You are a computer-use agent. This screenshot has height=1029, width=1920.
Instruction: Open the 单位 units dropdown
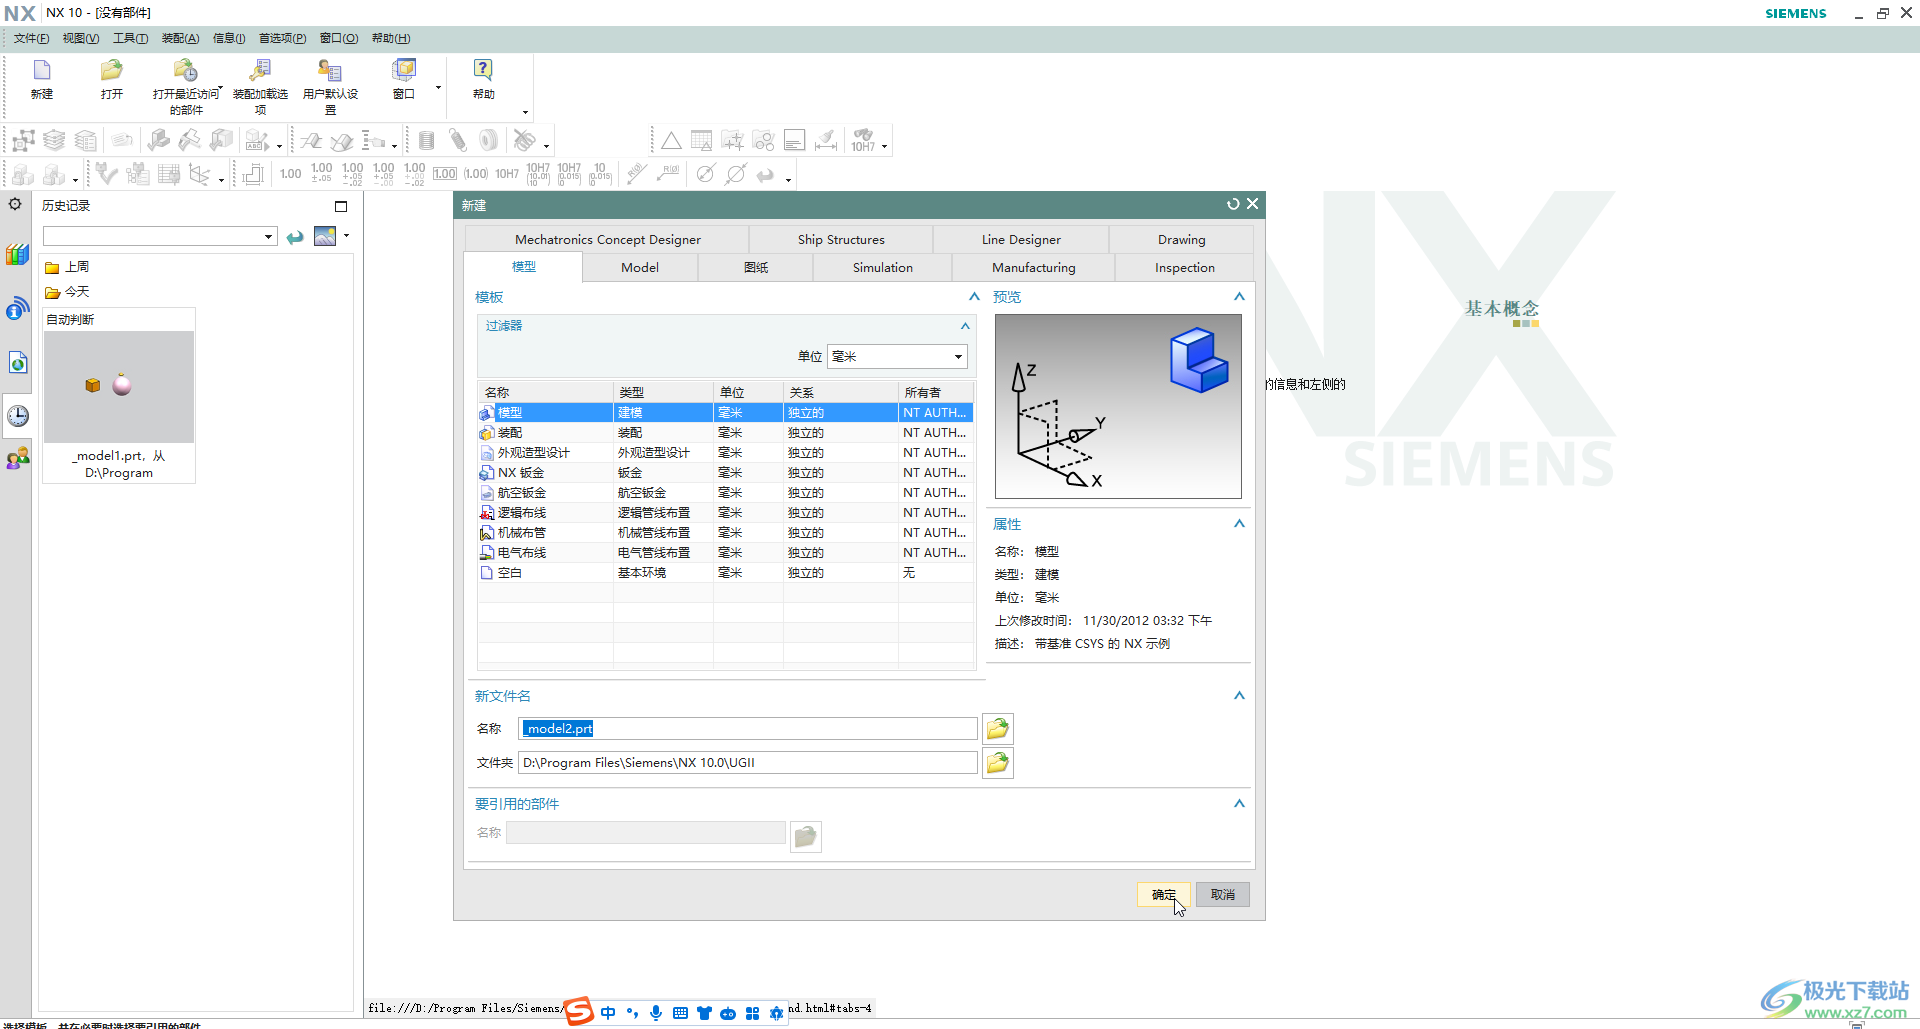click(958, 357)
